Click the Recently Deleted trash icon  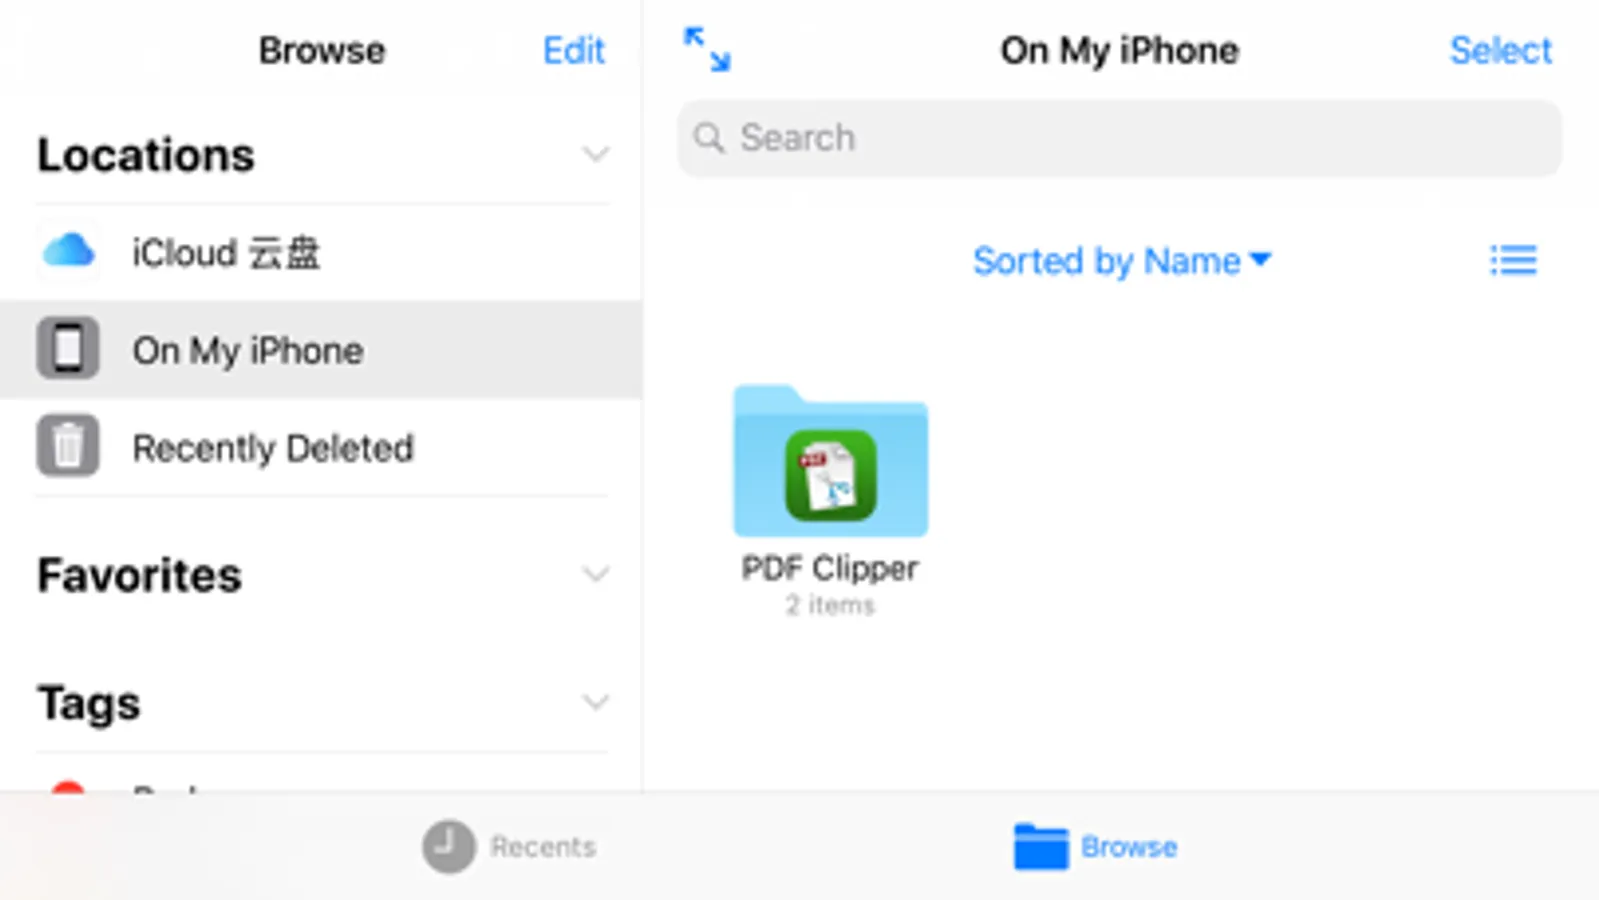[68, 445]
